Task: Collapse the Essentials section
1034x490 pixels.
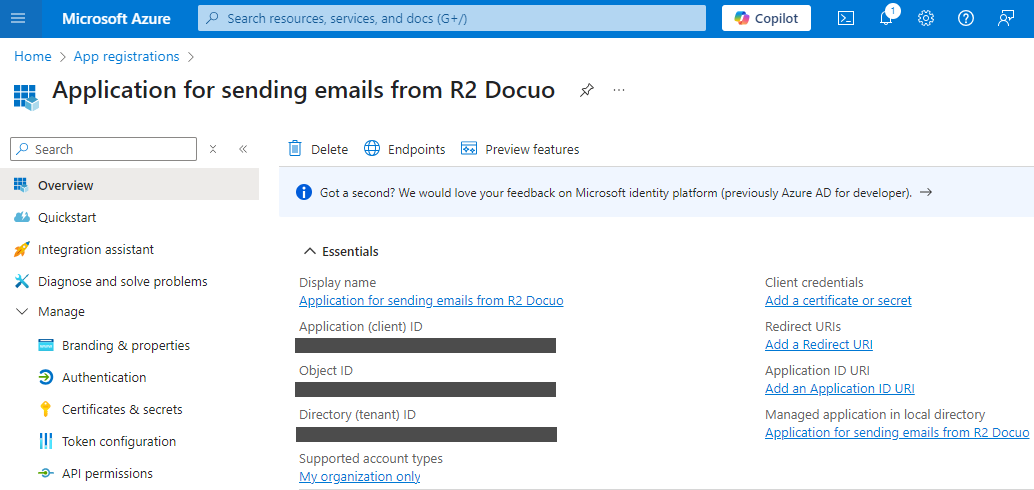Action: [341, 251]
